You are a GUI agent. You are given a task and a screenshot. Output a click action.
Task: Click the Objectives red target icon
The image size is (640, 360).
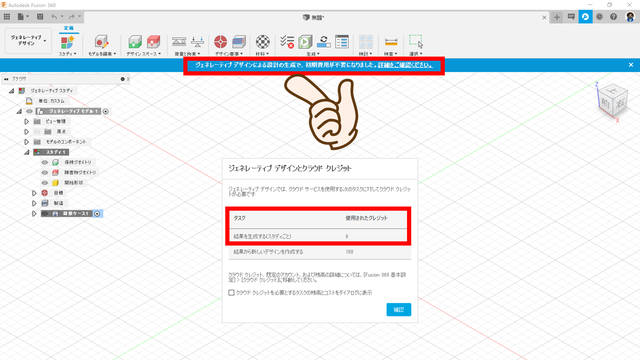coord(220,42)
